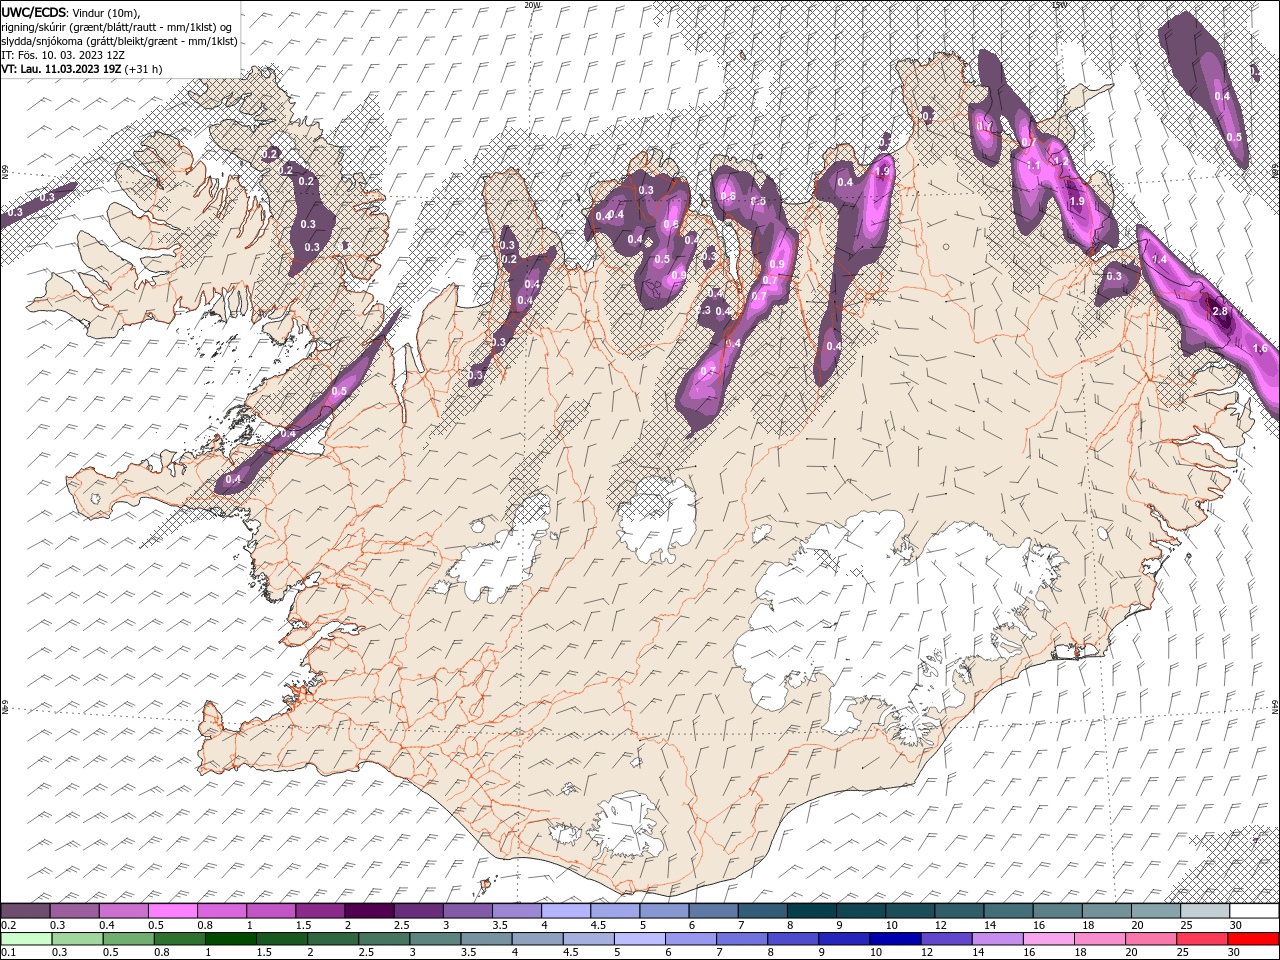Screen dimensions: 1280x960
Task: Pick bottom-row legend swatch between 12 and 14
Action: pyautogui.click(x=947, y=939)
